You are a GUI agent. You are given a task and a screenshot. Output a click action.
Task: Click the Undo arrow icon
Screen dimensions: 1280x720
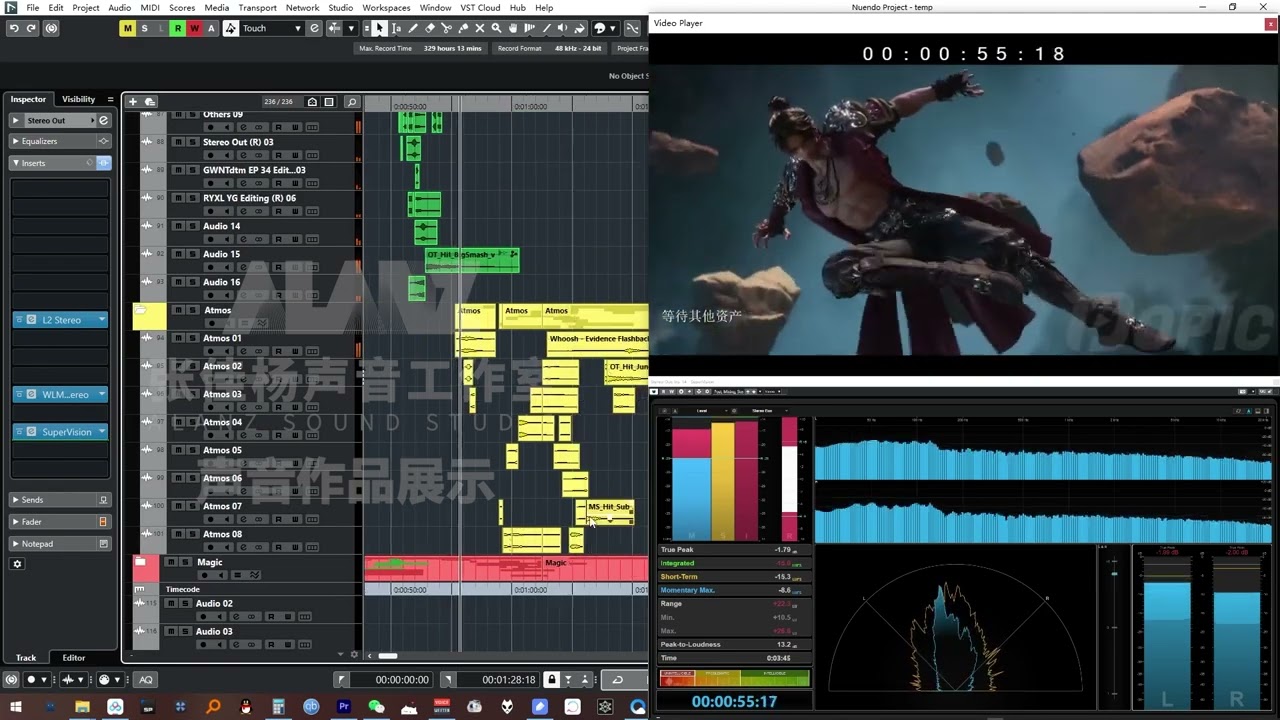(14, 28)
